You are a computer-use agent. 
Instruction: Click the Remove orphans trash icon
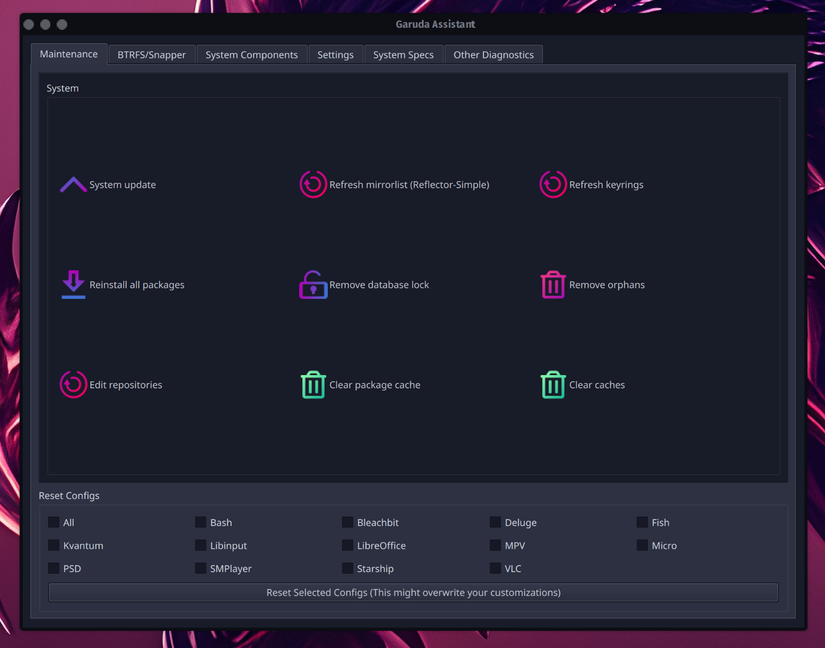click(x=553, y=285)
